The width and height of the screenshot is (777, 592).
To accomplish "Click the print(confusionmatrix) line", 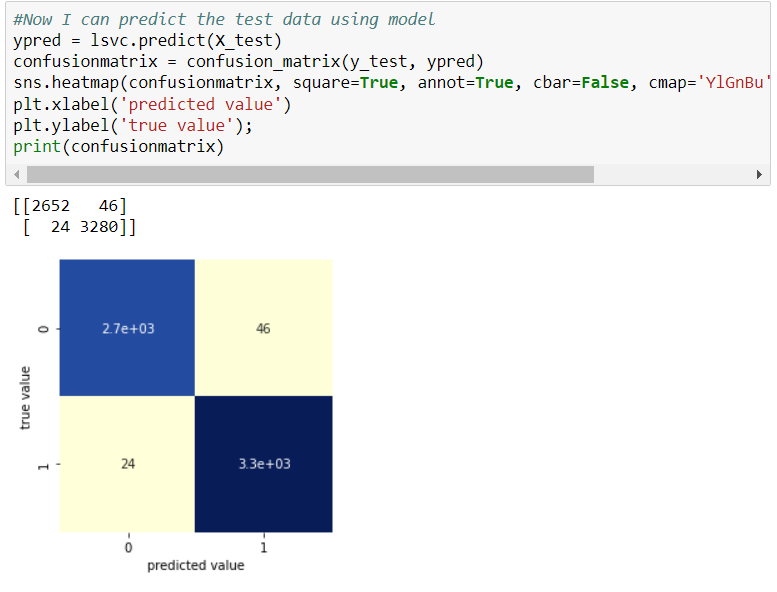I will 118,147.
